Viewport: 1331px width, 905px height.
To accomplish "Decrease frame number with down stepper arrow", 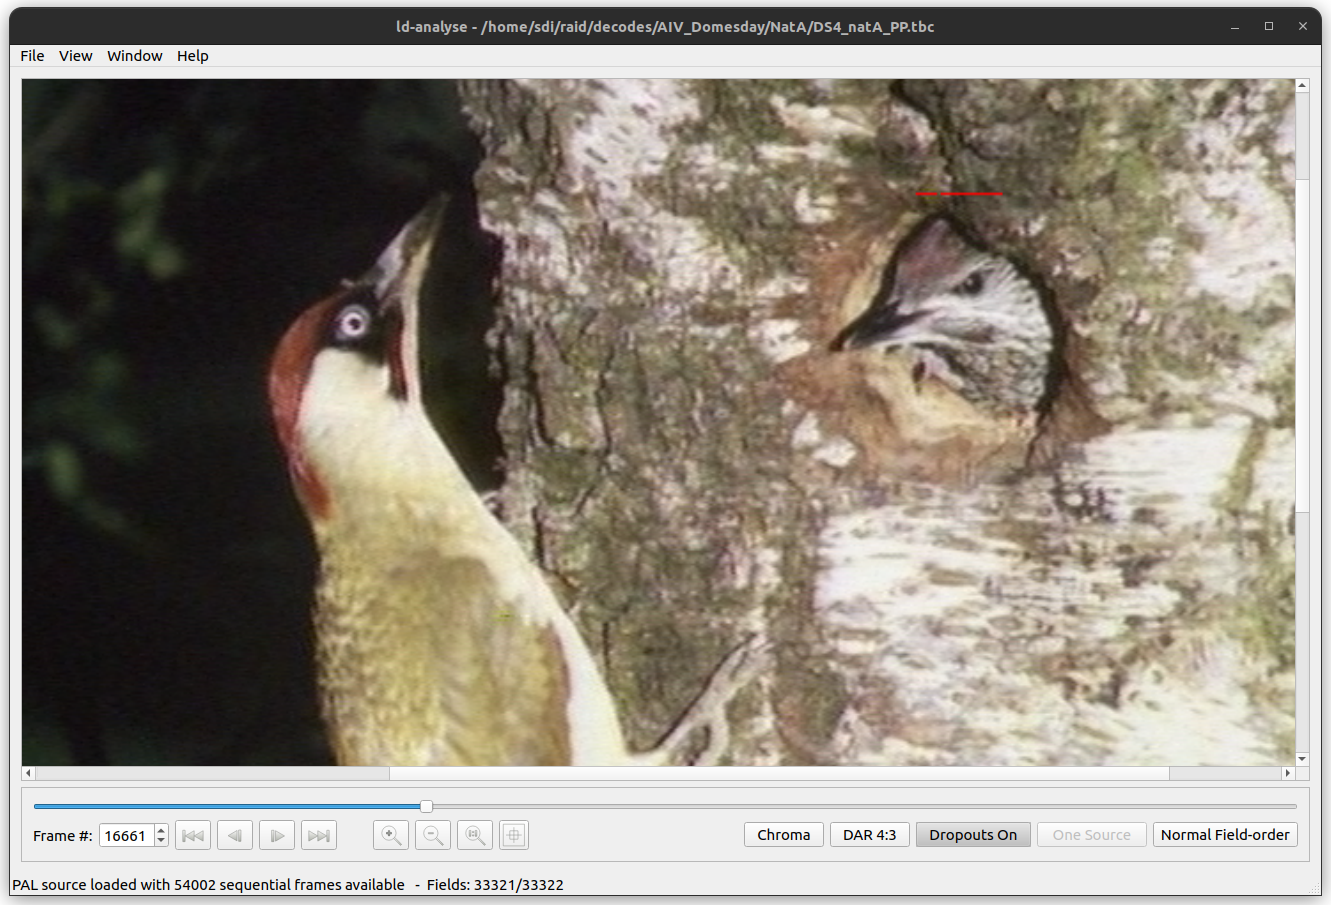I will point(161,841).
